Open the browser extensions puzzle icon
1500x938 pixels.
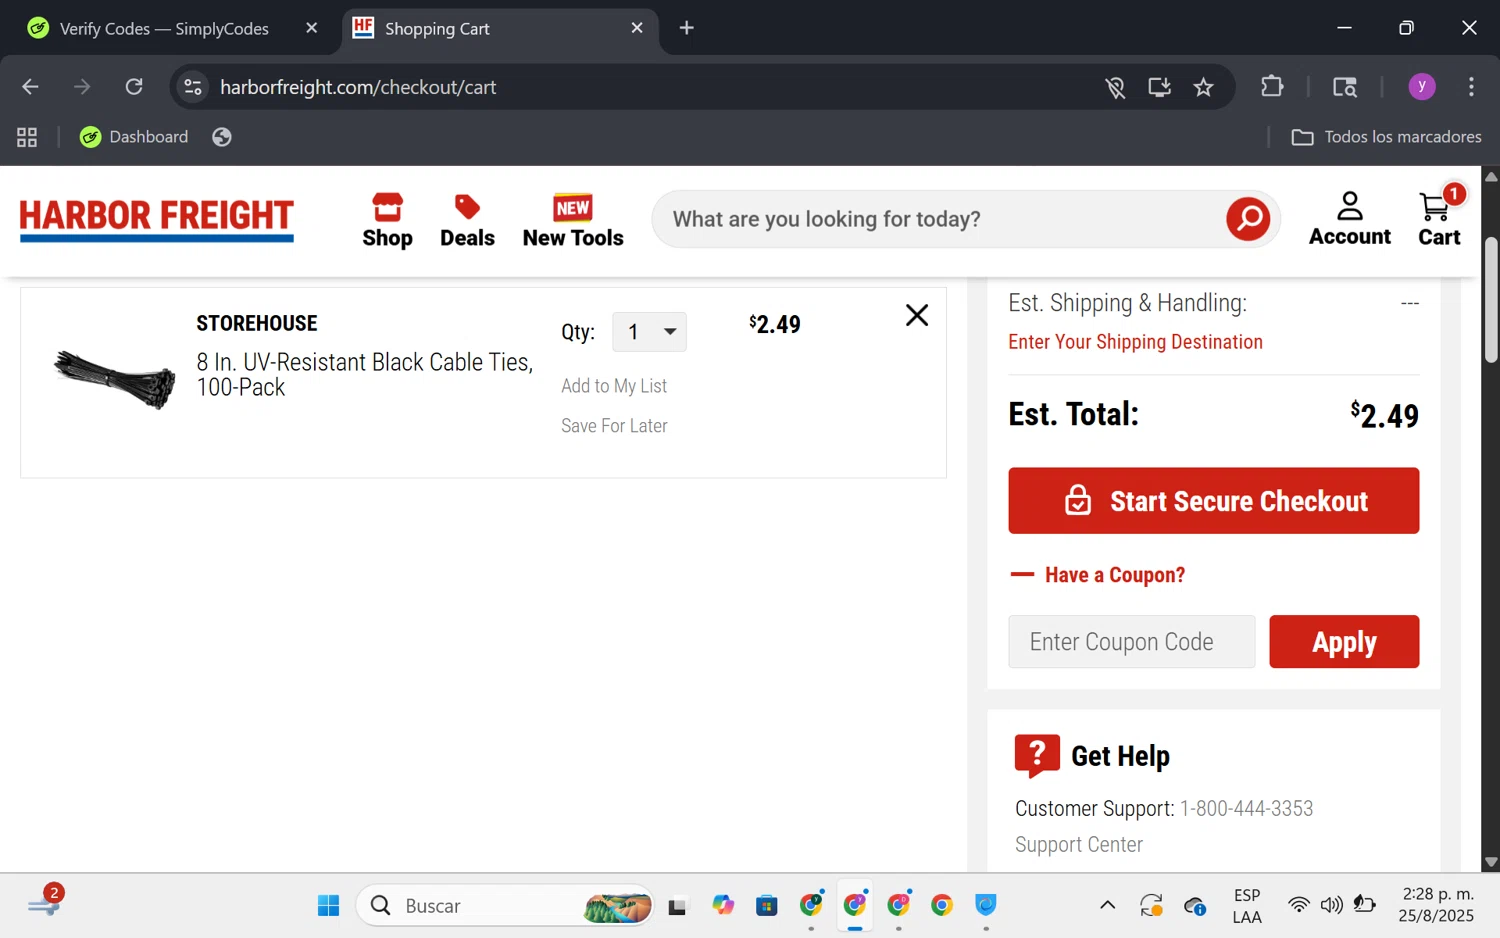(x=1272, y=87)
